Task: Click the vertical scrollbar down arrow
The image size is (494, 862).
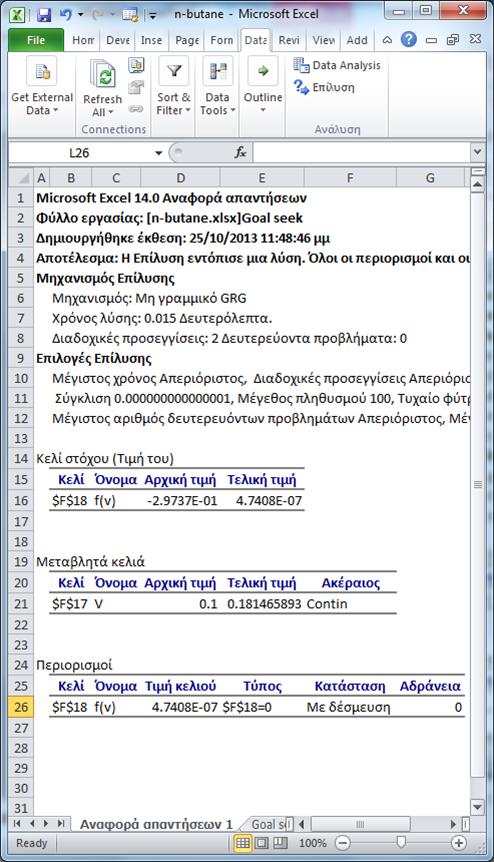Action: coord(478,808)
